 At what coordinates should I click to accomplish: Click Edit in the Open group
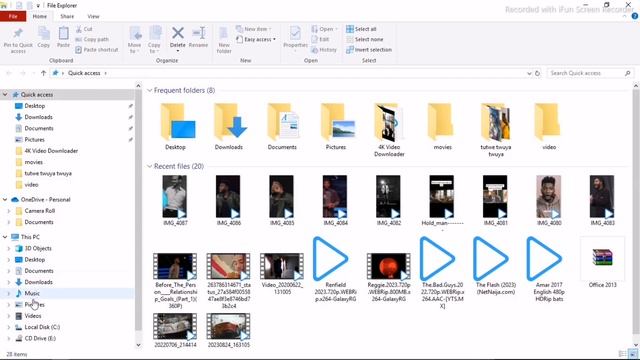[x=320, y=39]
